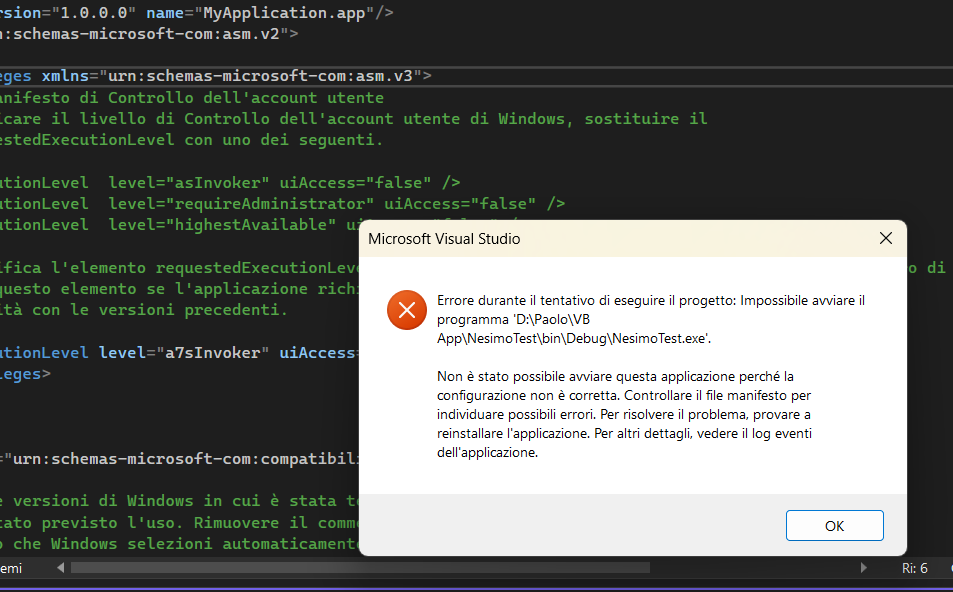Click the 'Ri: 6' line indicator
The width and height of the screenshot is (953, 592).
click(915, 568)
